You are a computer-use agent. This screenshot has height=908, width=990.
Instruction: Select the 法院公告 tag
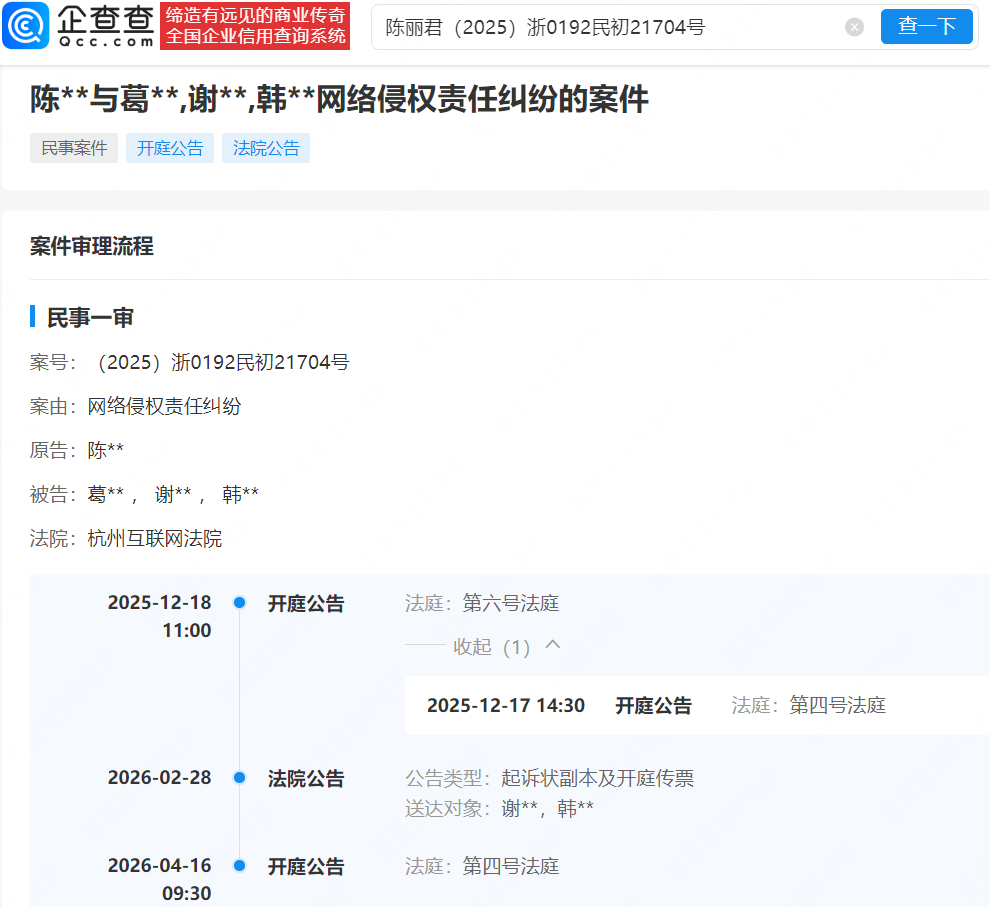click(265, 147)
